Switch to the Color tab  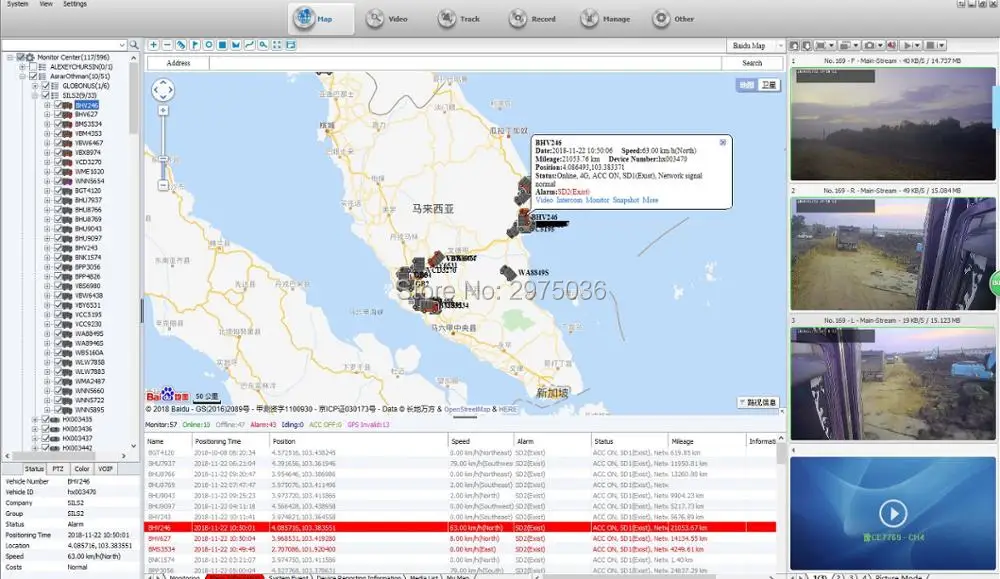tap(82, 469)
